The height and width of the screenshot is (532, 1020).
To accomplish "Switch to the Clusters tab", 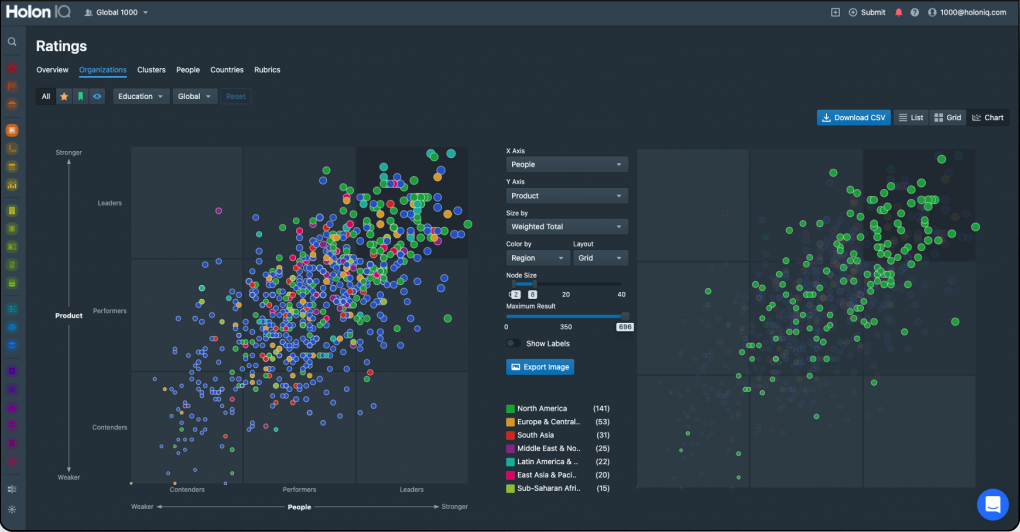I will pos(151,70).
